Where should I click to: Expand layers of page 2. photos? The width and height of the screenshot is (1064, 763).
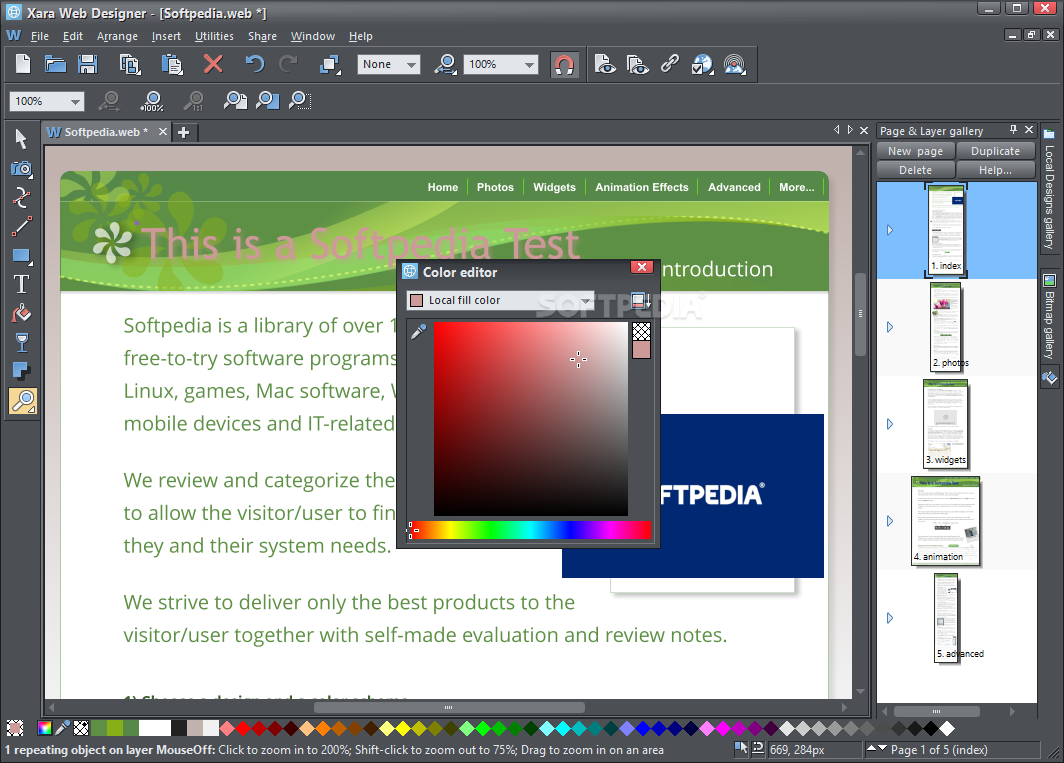890,327
